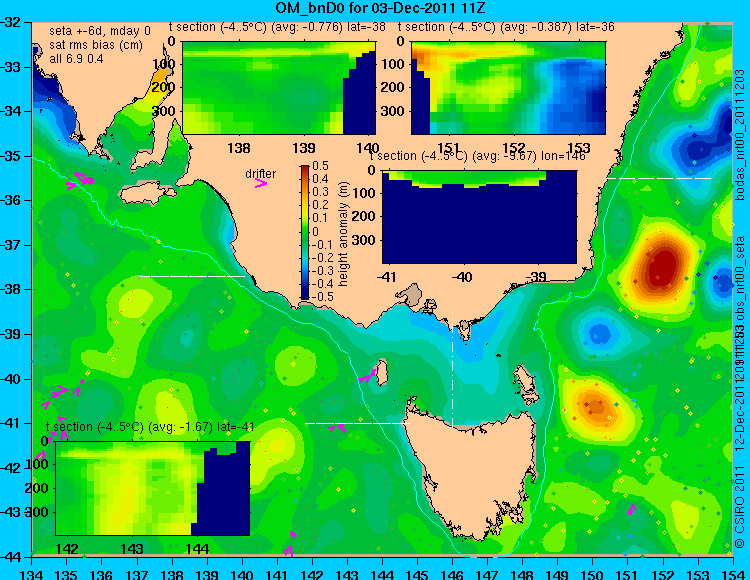Select the lat=-41 temperature section title
The width and height of the screenshot is (750, 580).
(150, 427)
